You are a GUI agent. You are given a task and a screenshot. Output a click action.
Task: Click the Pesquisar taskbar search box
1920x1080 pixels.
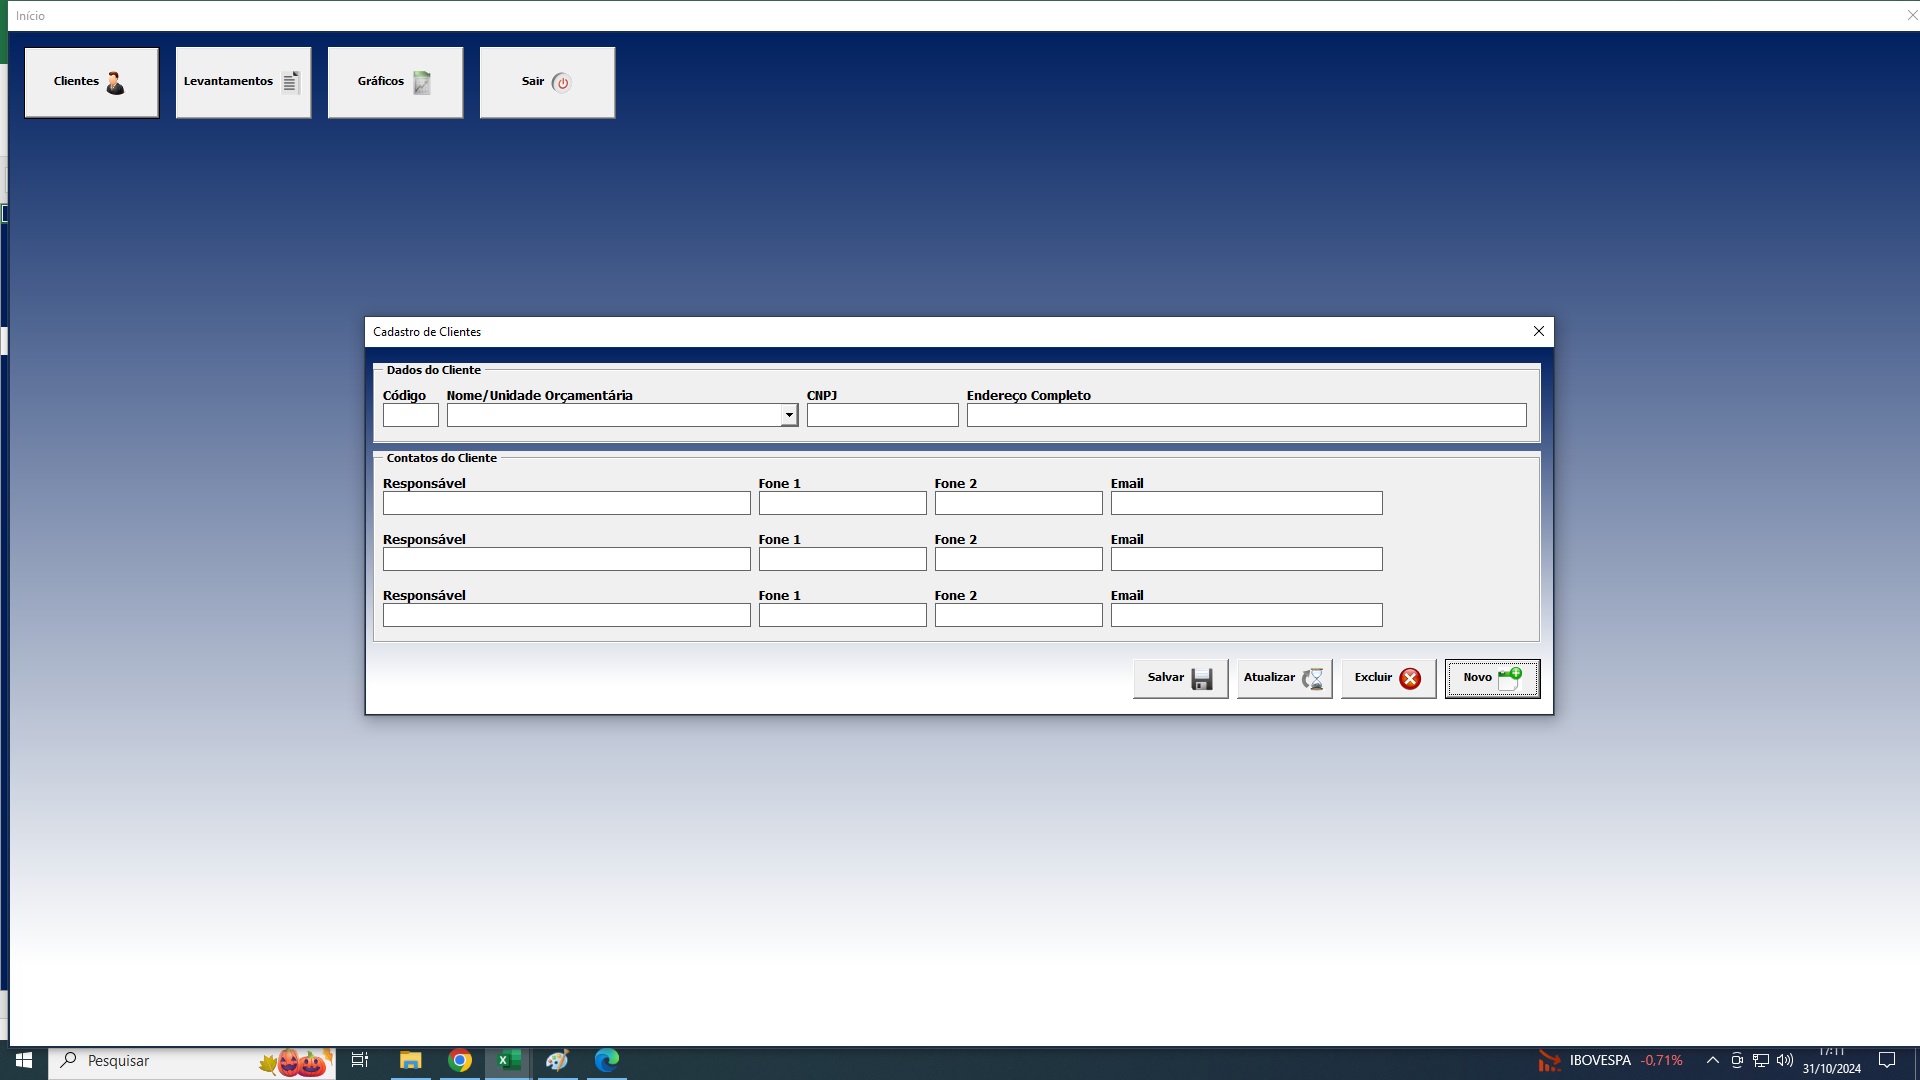192,1060
